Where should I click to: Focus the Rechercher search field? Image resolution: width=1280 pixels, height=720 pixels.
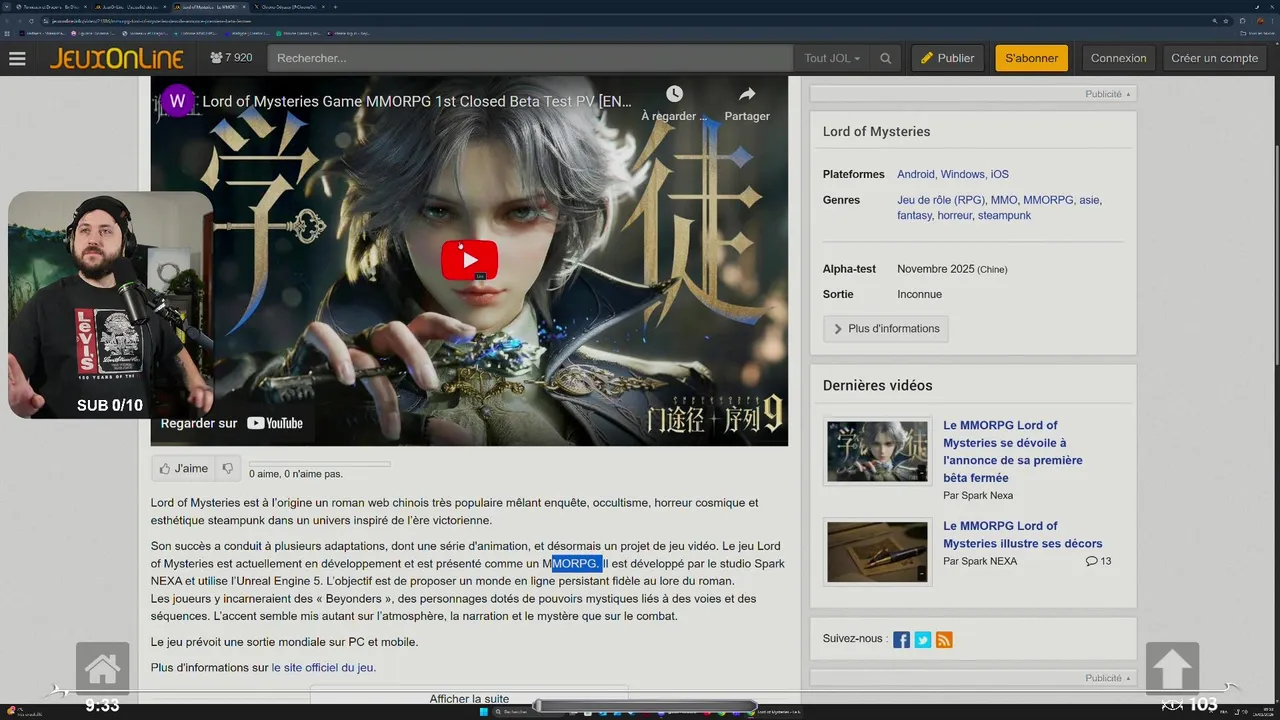point(532,58)
